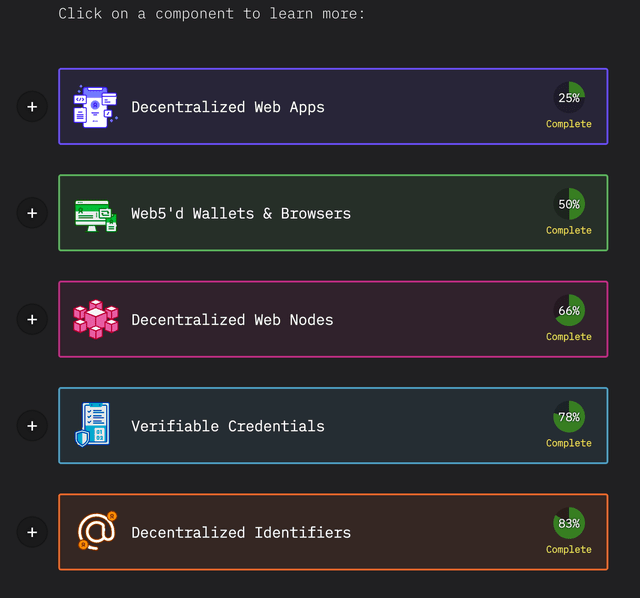Click the Decentralized Web Apps icon
640x598 pixels.
(x=96, y=106)
